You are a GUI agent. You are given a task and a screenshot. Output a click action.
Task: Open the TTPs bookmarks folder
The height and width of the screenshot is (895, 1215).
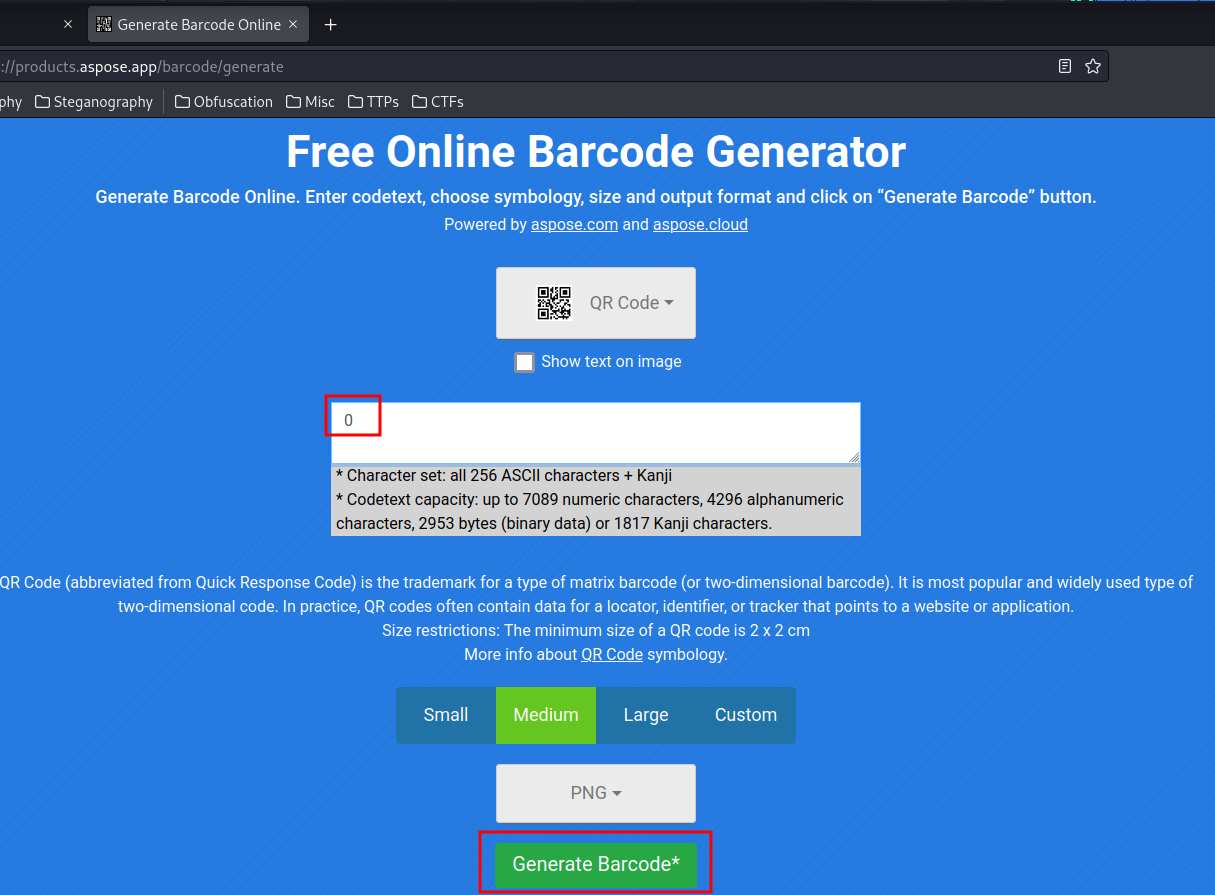point(373,102)
